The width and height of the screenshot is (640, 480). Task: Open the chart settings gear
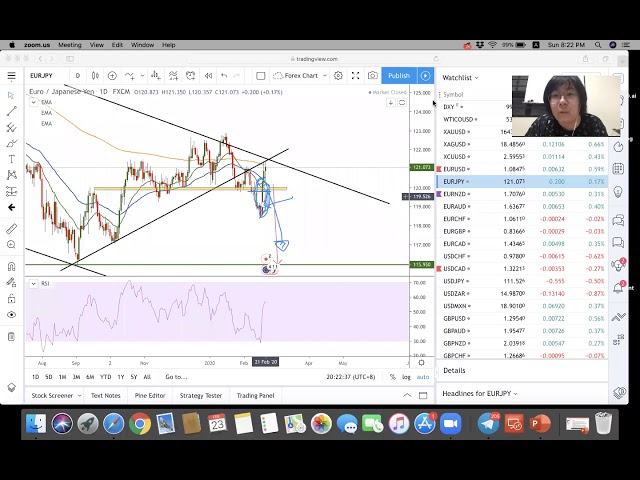[338, 76]
